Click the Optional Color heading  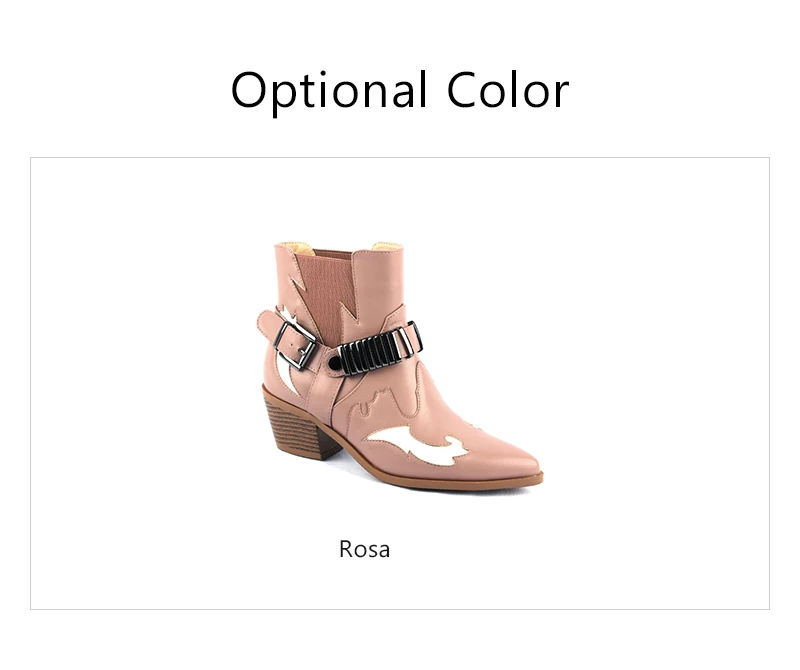[400, 91]
